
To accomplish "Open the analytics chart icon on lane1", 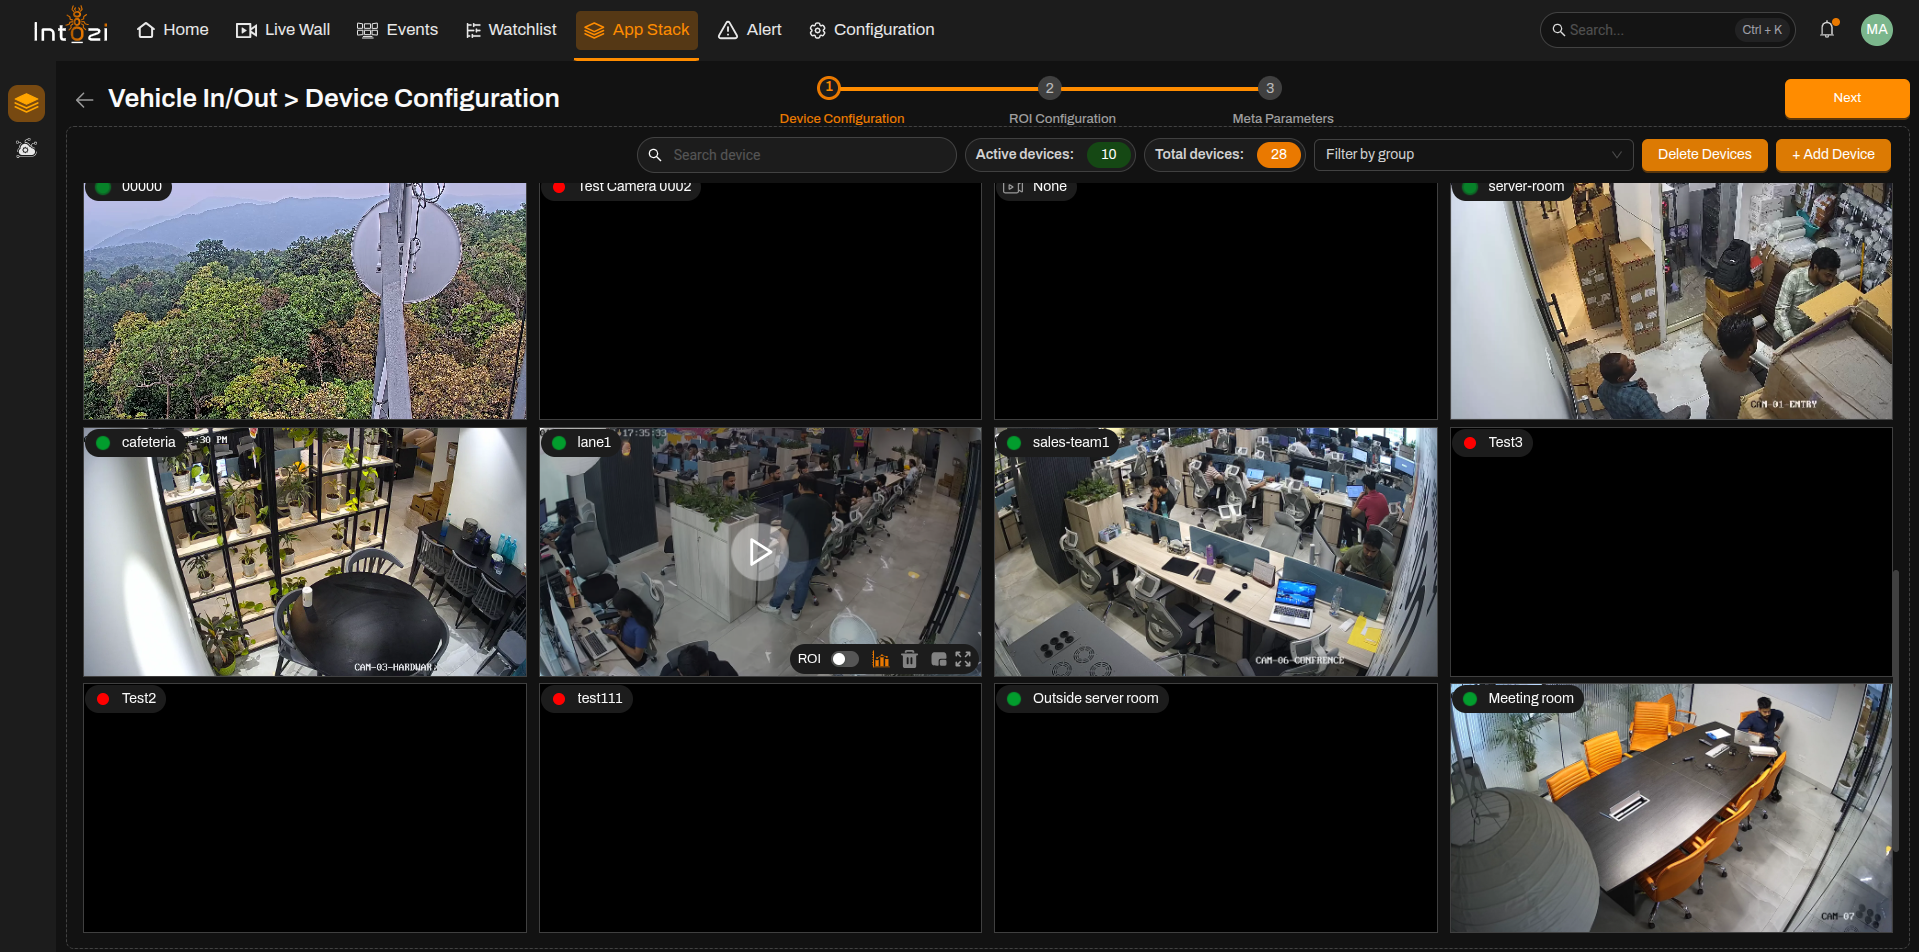I will point(881,659).
